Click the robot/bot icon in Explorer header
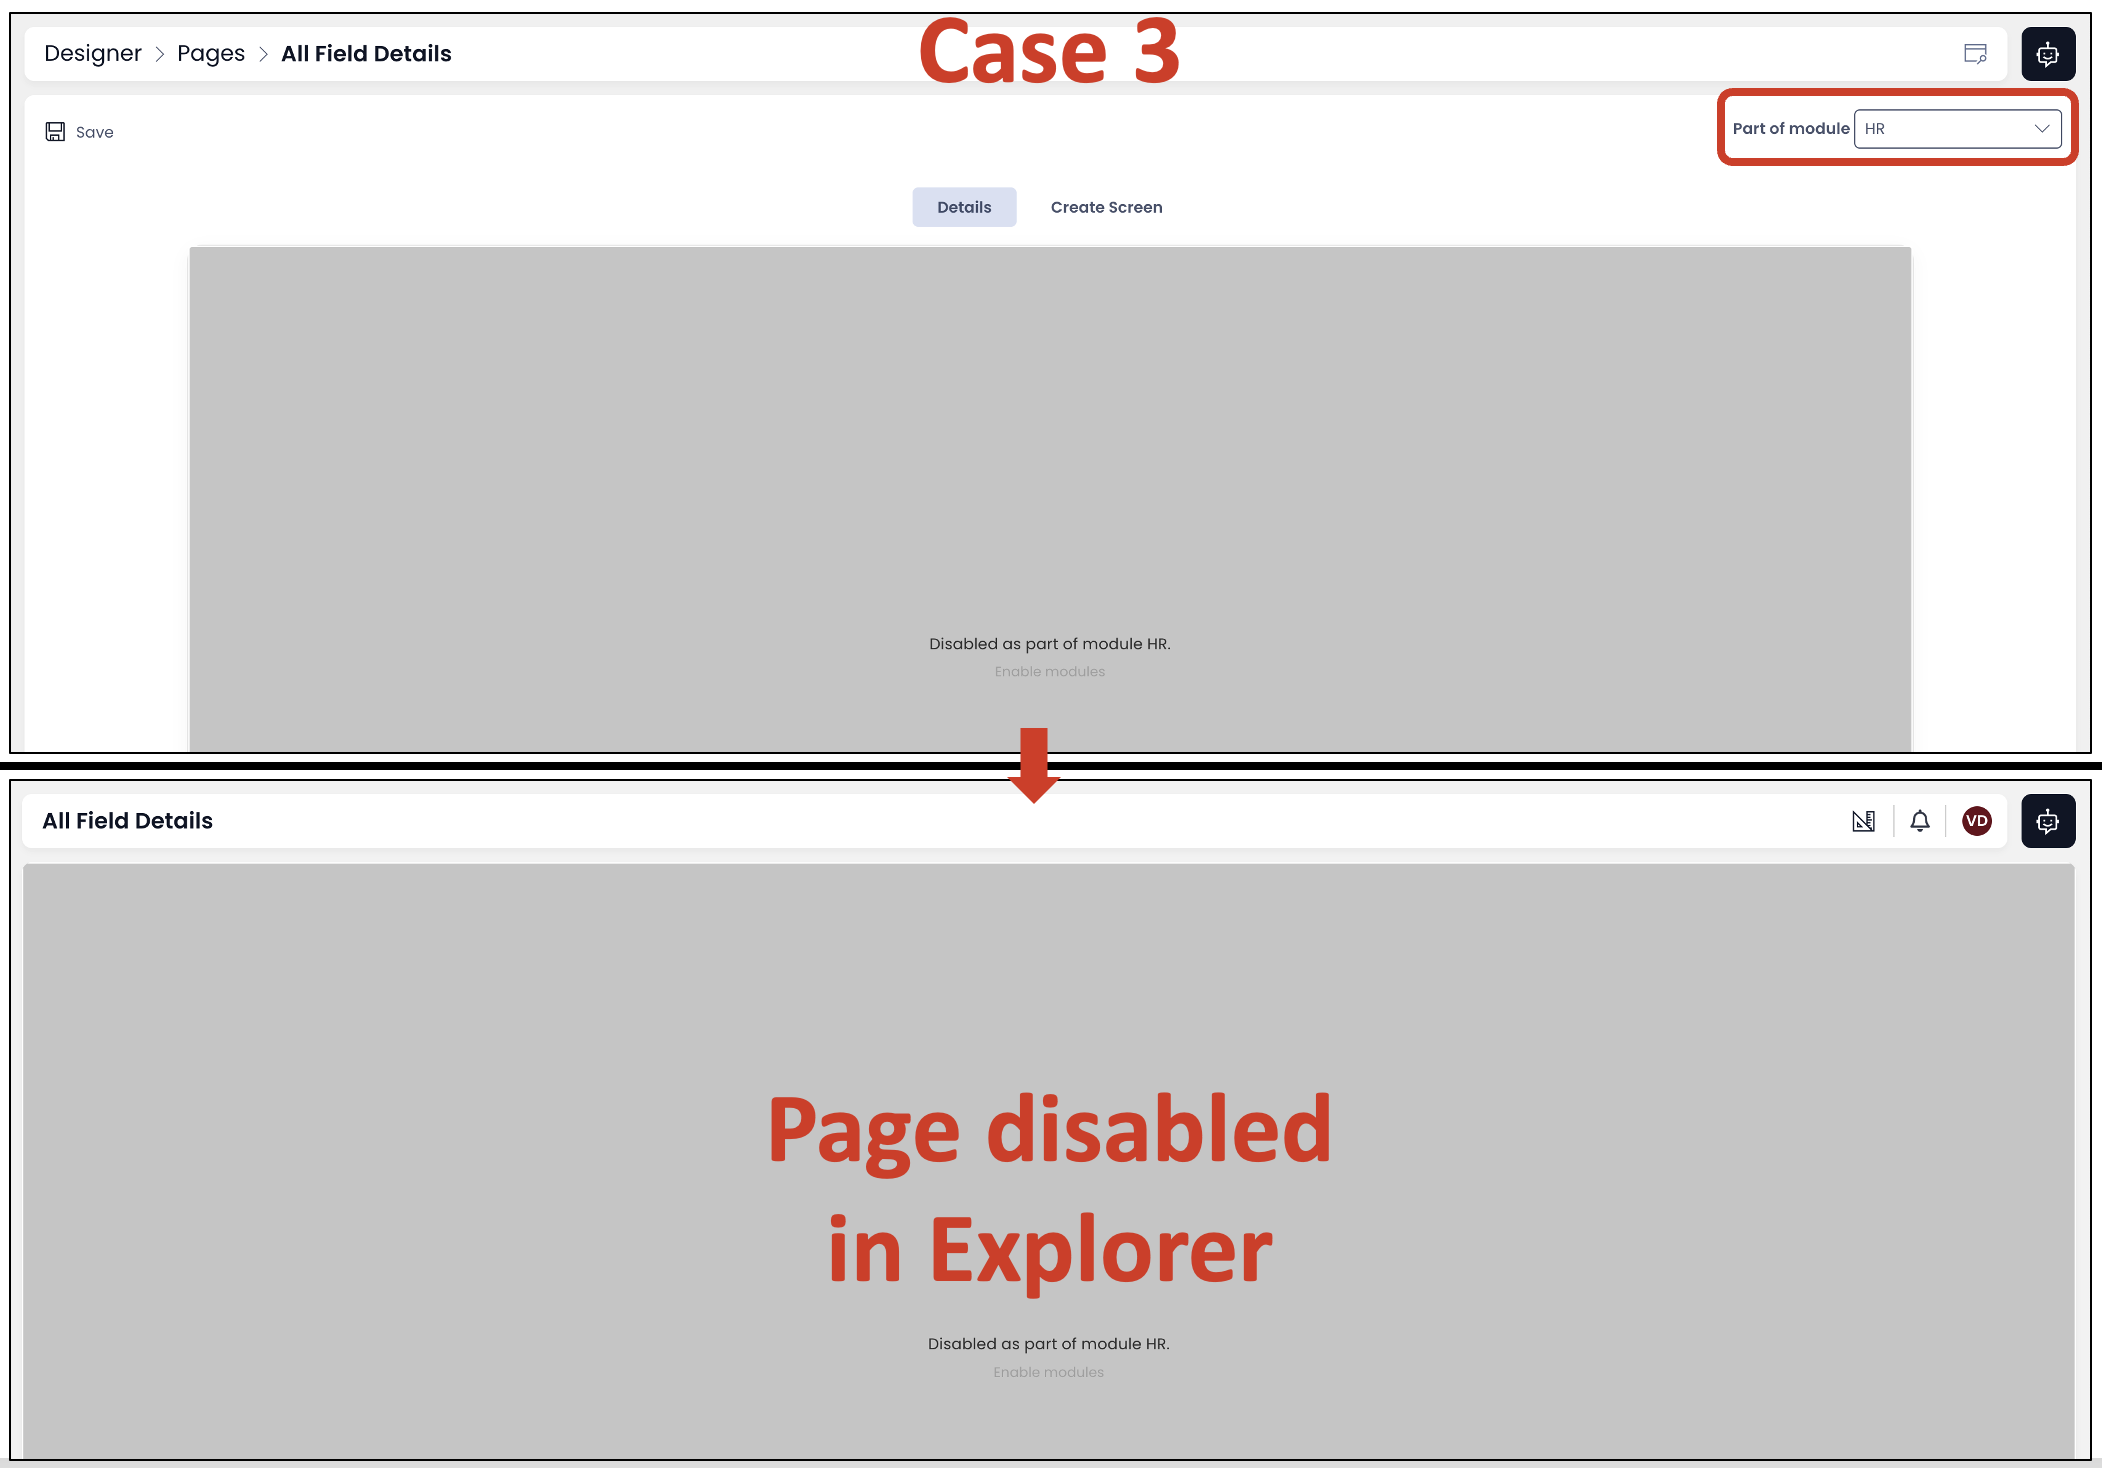 point(2048,821)
